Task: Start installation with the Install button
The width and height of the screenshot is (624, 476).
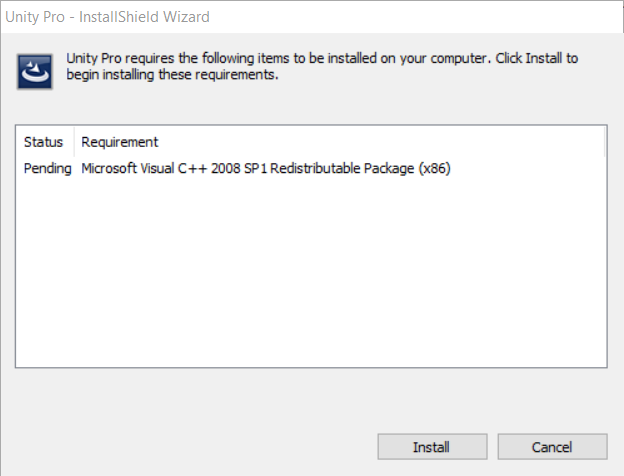Action: pos(432,447)
